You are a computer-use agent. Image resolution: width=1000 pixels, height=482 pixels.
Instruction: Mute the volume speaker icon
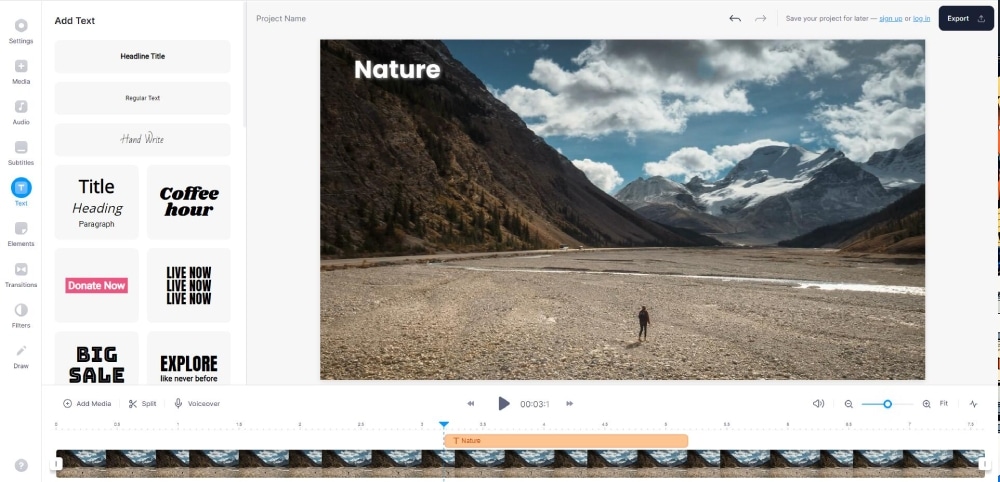[x=818, y=404]
